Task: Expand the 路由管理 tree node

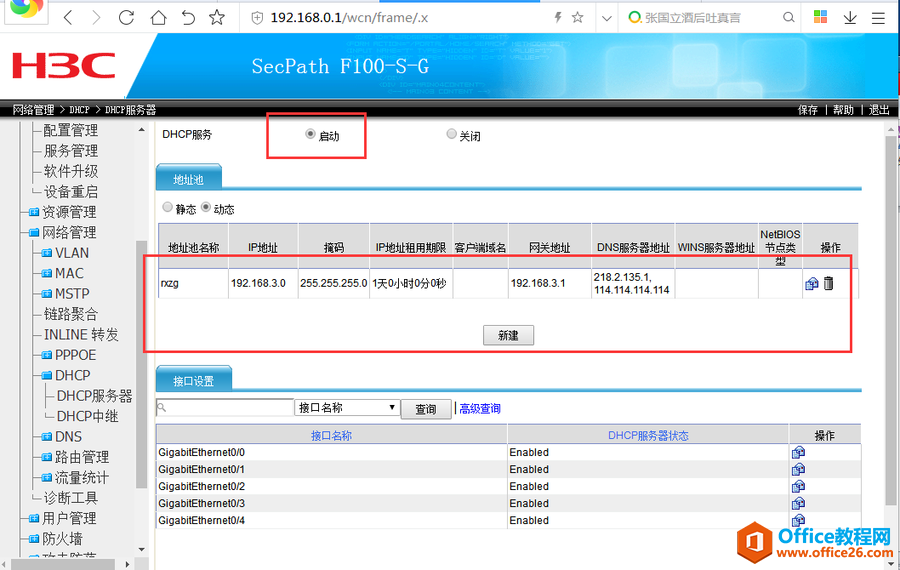Action: coord(47,457)
